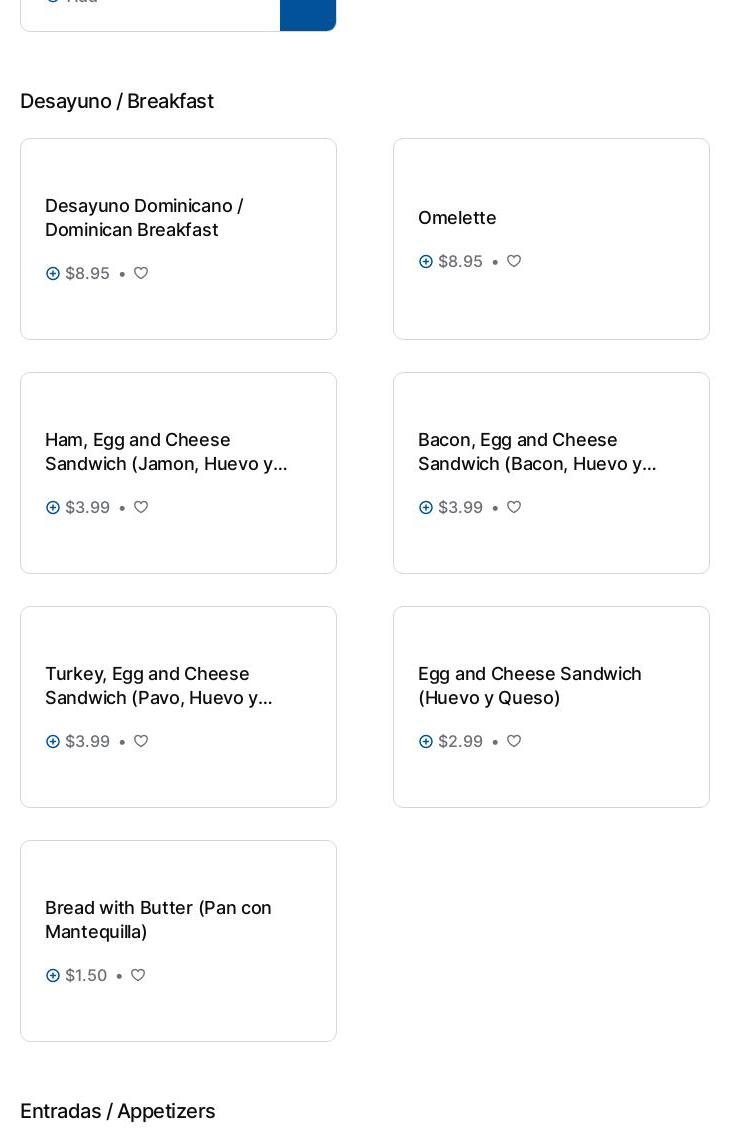Favorite the Omelette with heart icon
This screenshot has height=1131, width=750.
[x=514, y=261]
